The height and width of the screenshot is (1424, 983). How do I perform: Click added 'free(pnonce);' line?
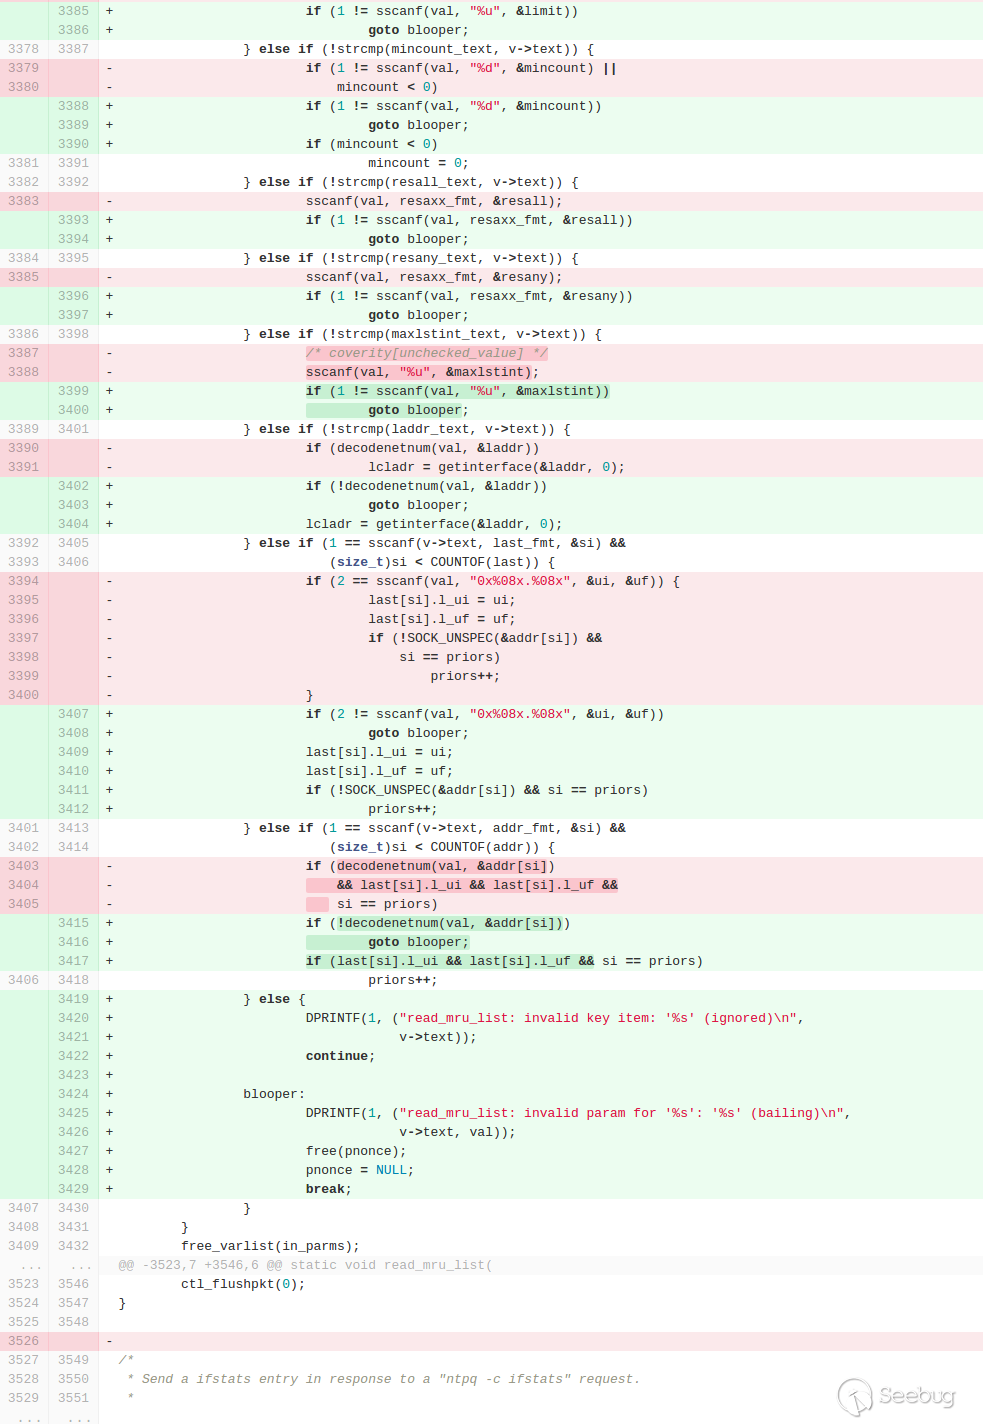point(356,1151)
